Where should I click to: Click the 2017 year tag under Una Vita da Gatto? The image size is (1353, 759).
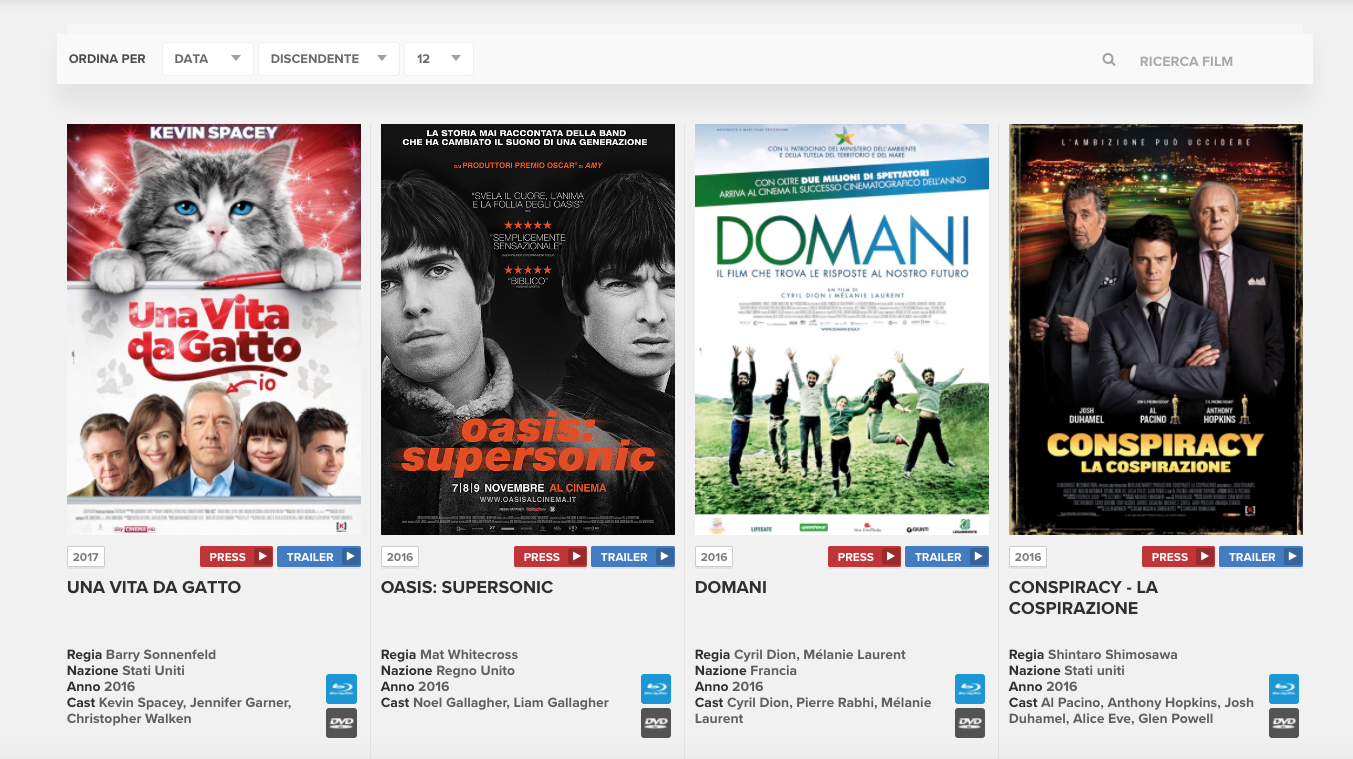click(86, 557)
